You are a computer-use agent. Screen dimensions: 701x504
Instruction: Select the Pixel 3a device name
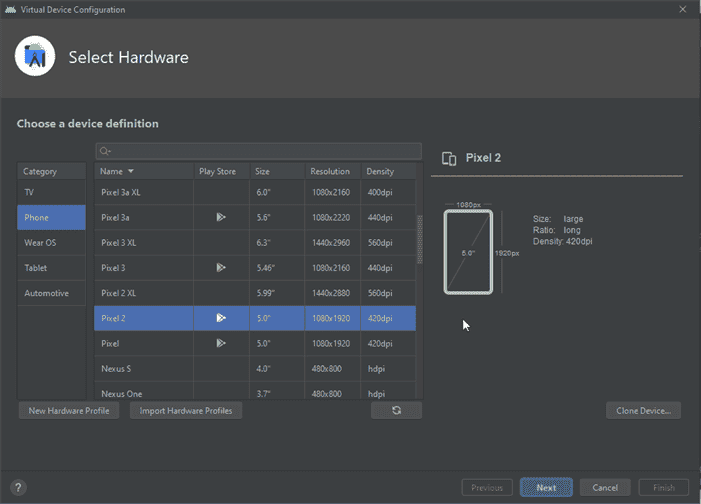pos(115,217)
